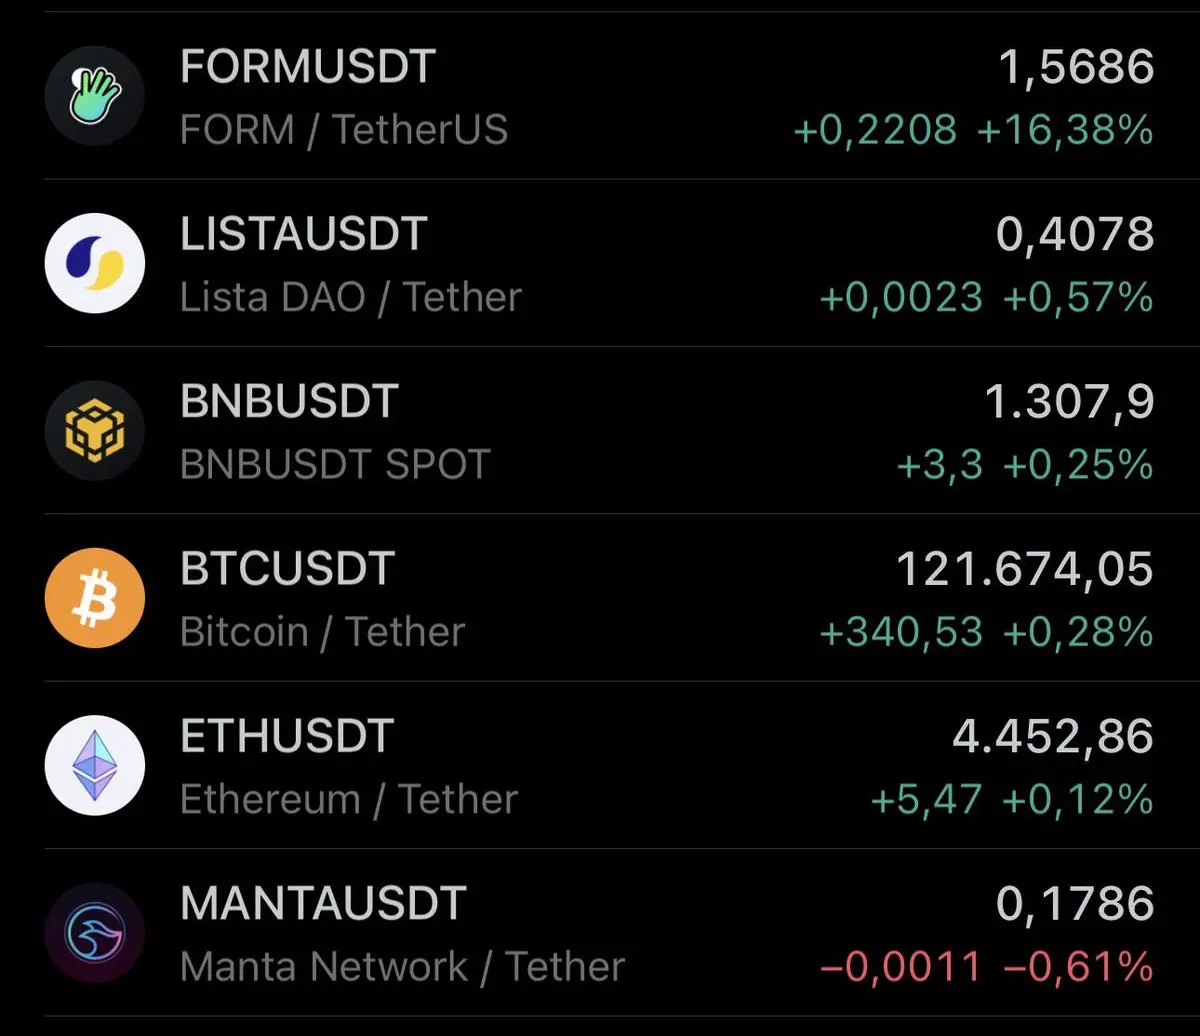Tap Manta's red -0,61% change

click(x=1078, y=967)
